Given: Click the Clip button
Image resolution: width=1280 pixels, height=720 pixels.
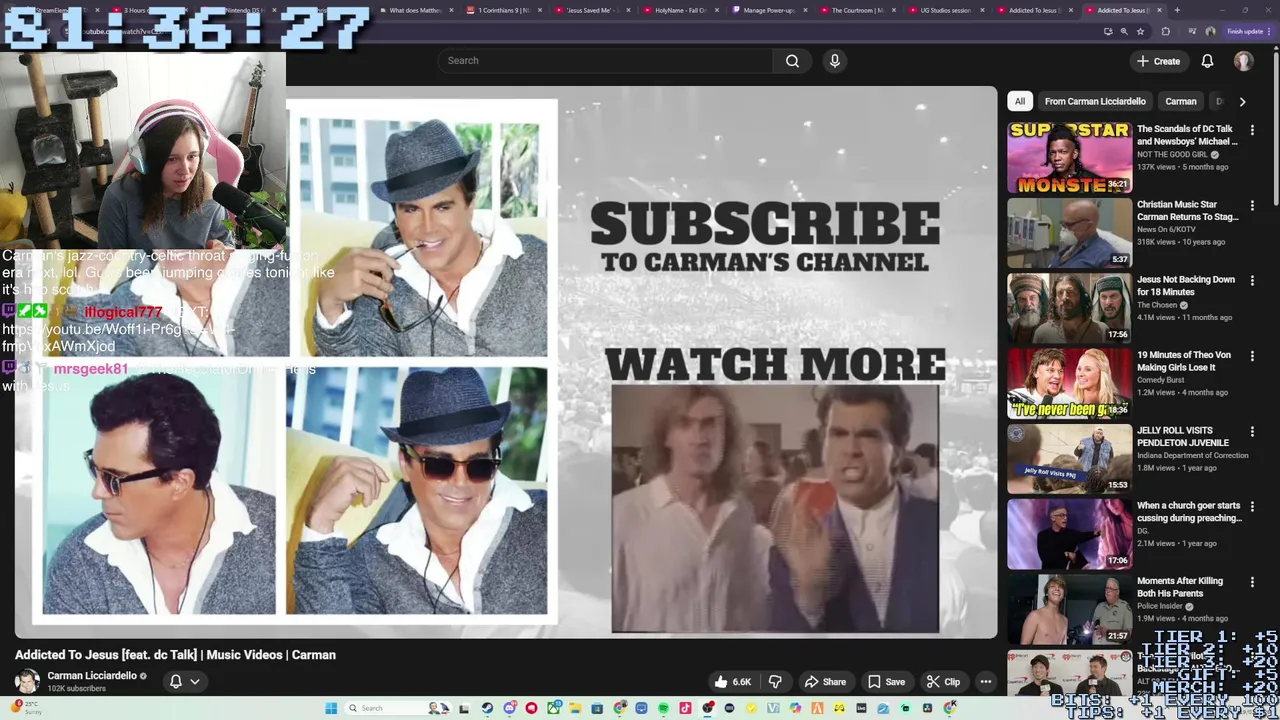Looking at the screenshot, I should pyautogui.click(x=943, y=682).
